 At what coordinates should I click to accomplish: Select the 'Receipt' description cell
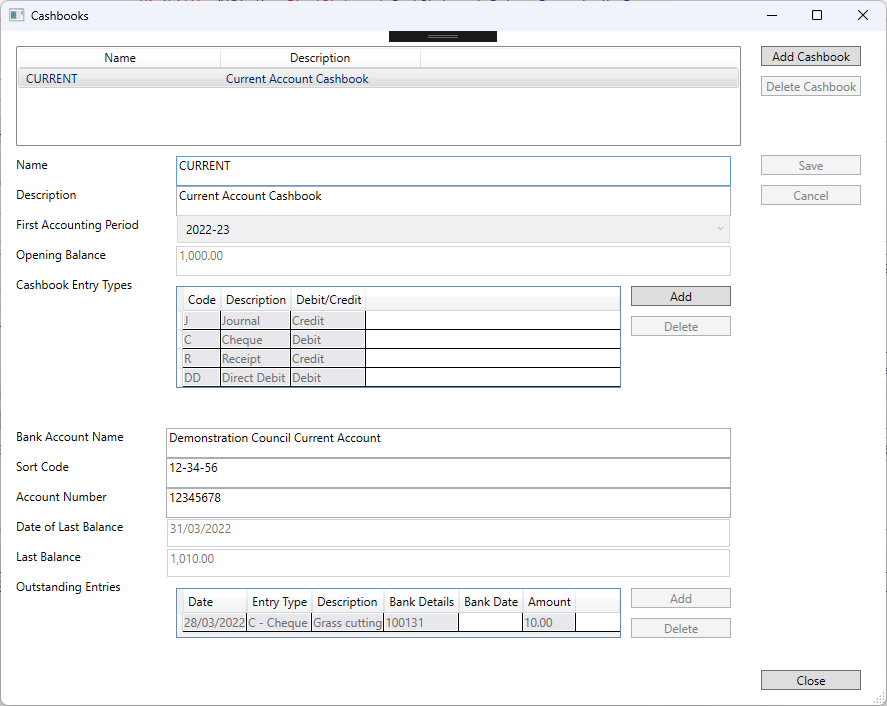(x=255, y=359)
